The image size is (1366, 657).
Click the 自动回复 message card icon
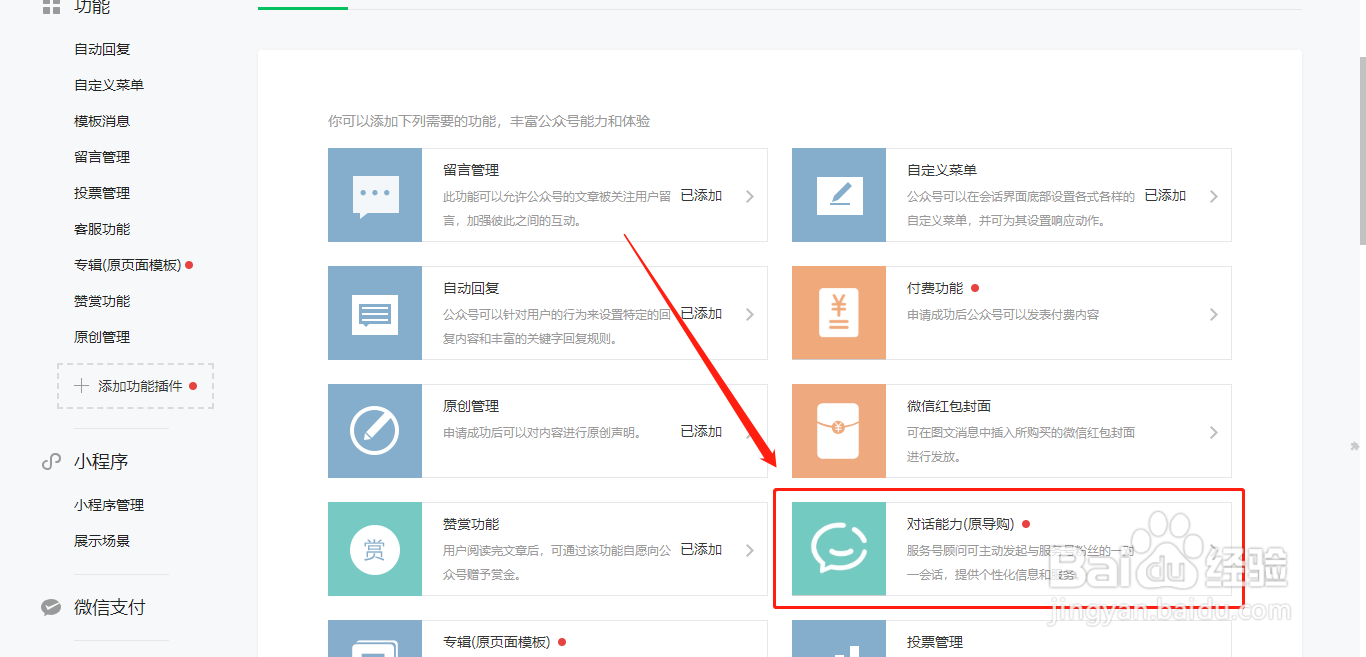[x=375, y=313]
